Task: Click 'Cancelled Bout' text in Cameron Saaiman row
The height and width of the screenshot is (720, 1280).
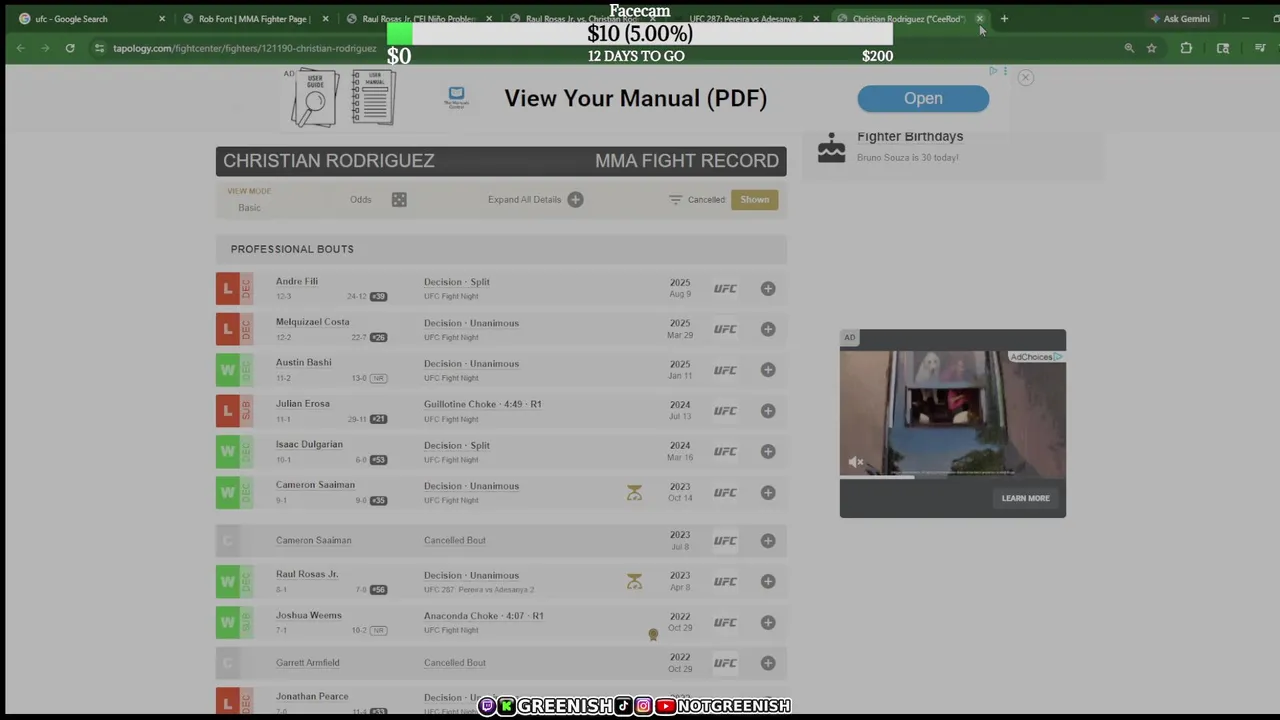Action: pyautogui.click(x=455, y=541)
